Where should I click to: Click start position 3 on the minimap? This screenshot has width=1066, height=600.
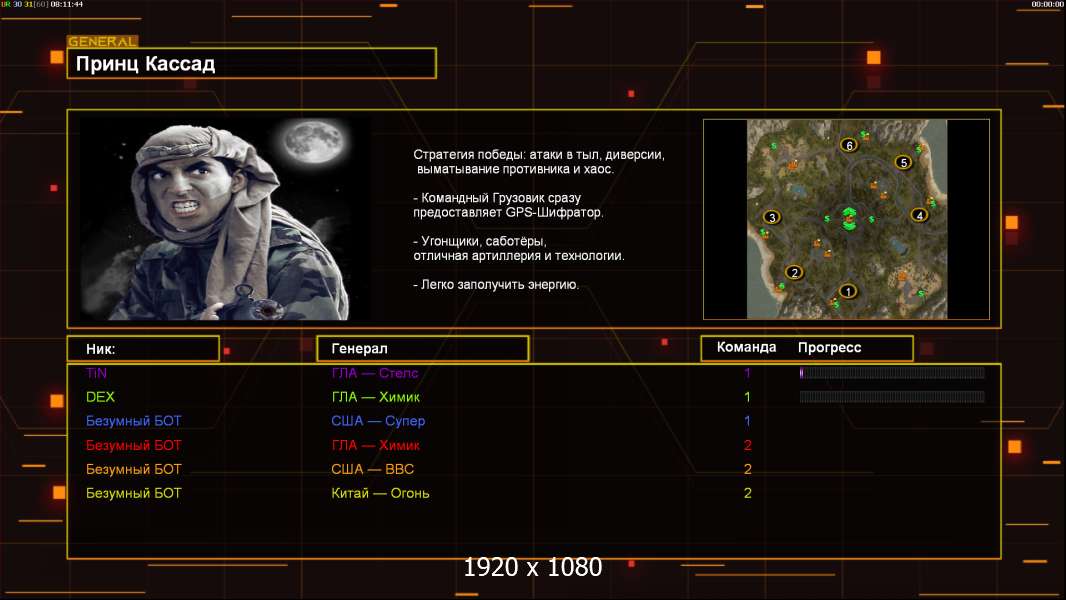[771, 217]
